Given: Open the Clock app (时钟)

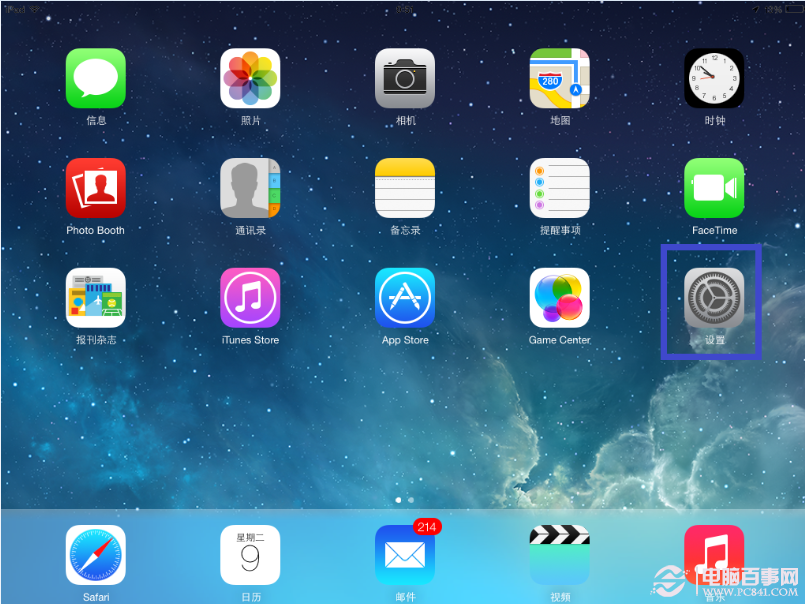Looking at the screenshot, I should pos(714,78).
